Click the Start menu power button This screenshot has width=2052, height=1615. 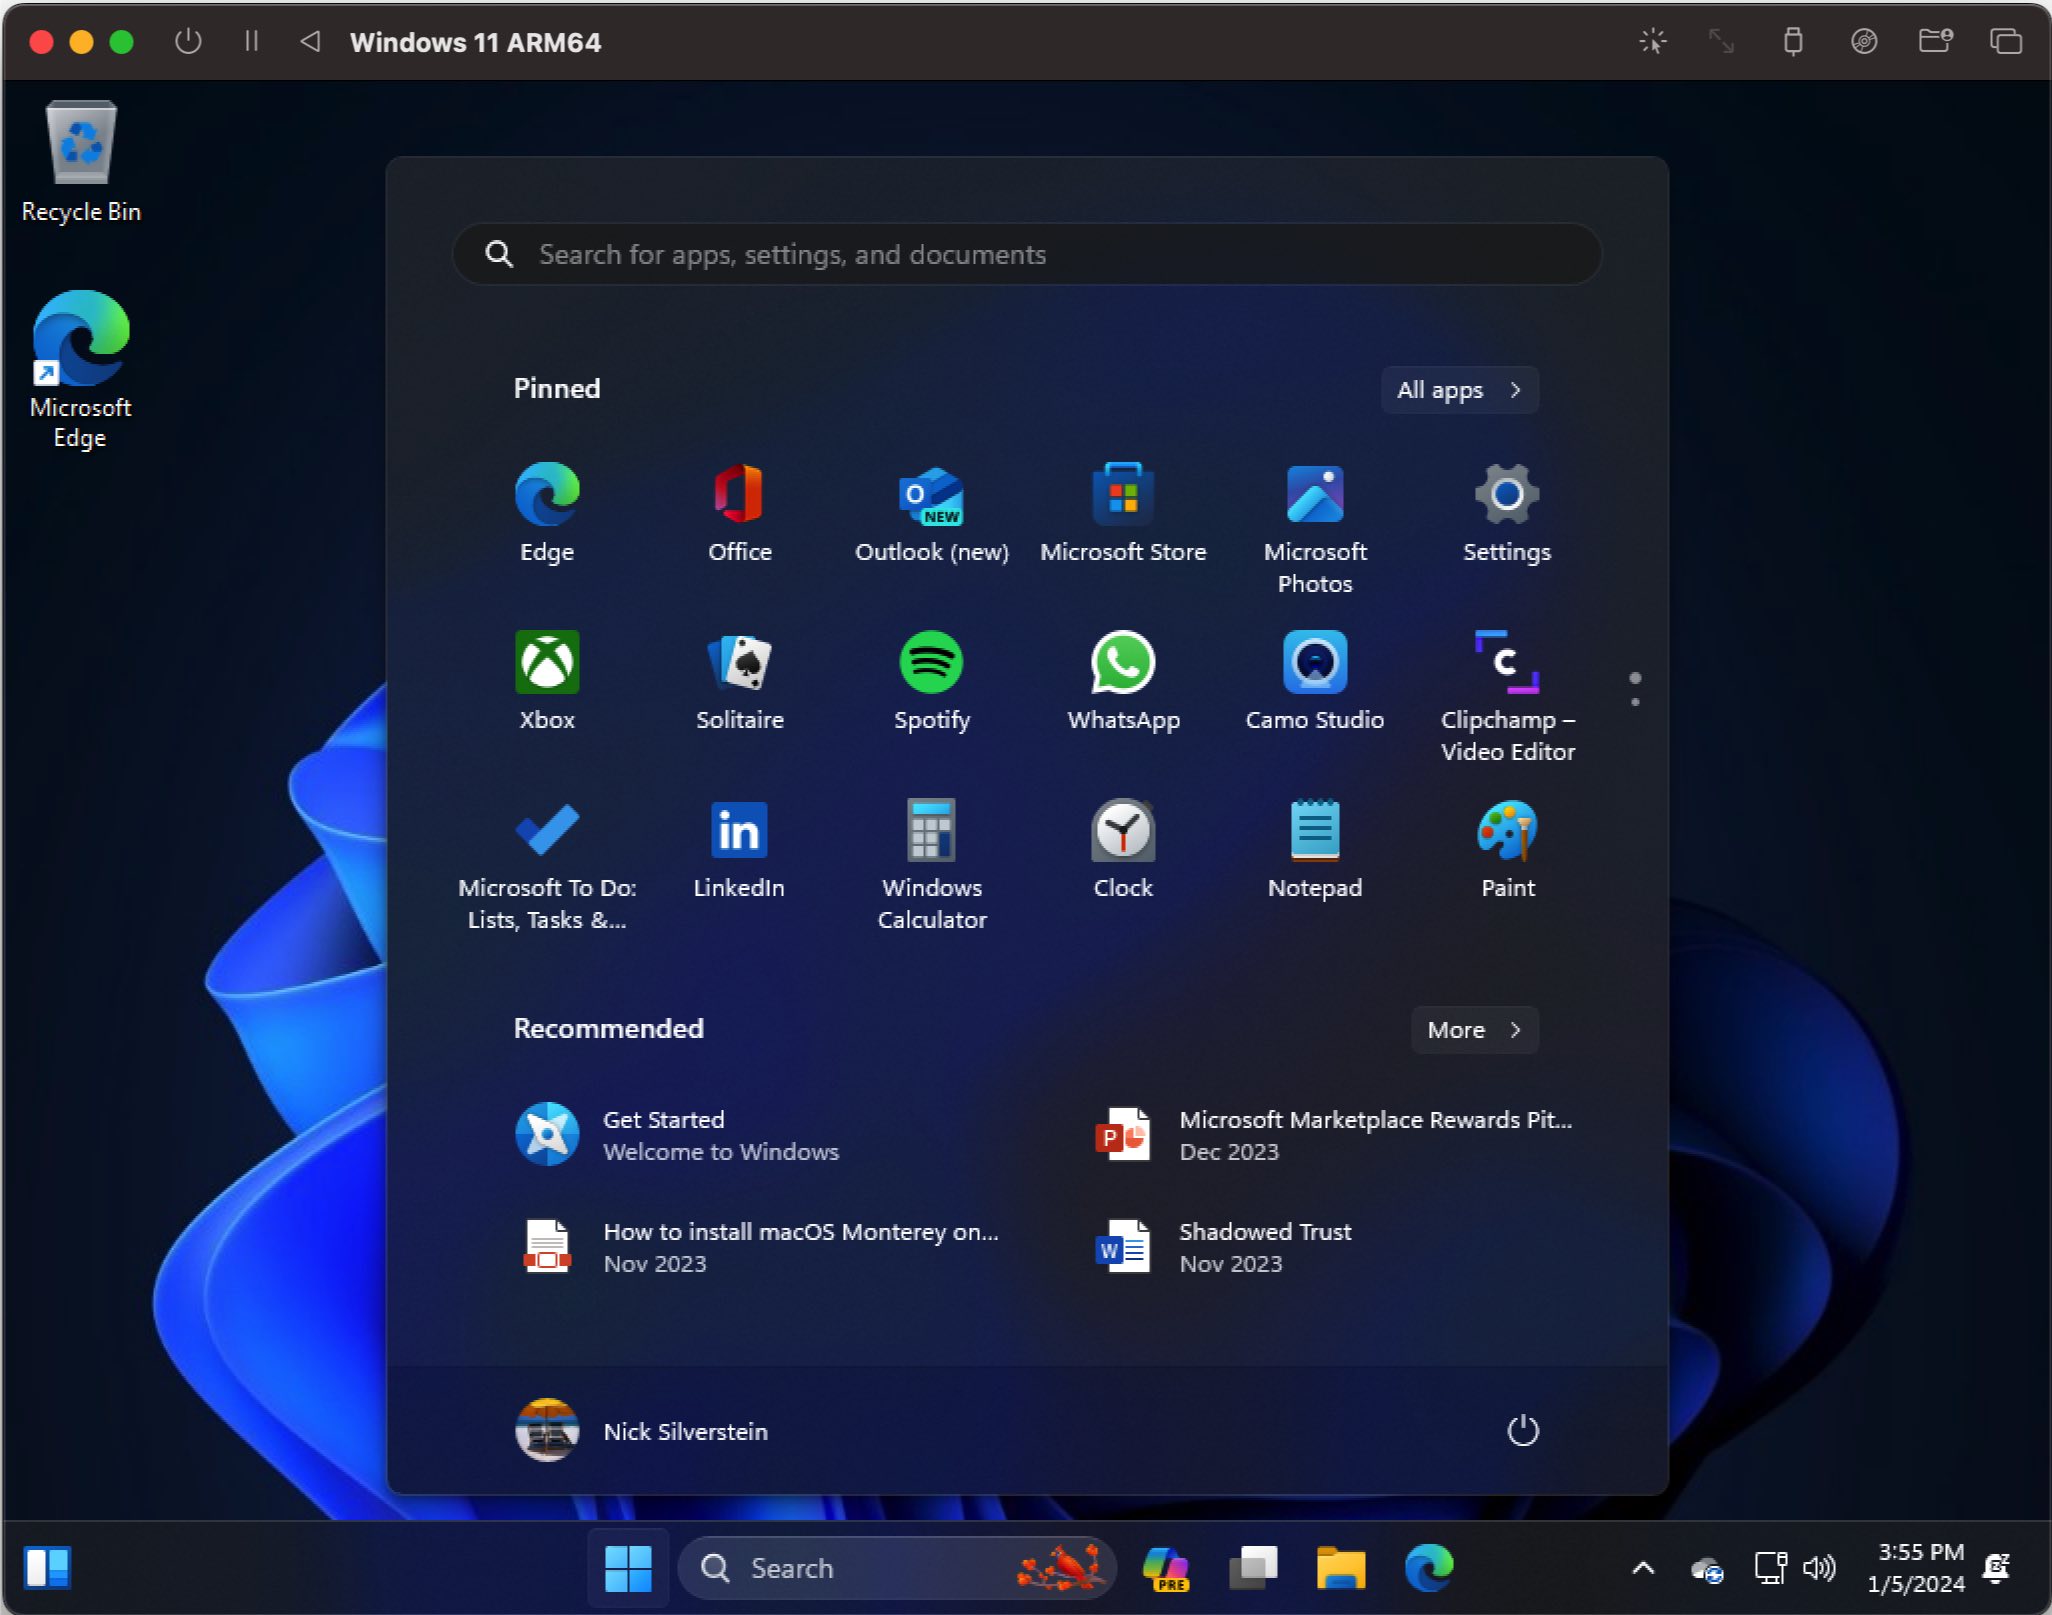pos(1522,1430)
